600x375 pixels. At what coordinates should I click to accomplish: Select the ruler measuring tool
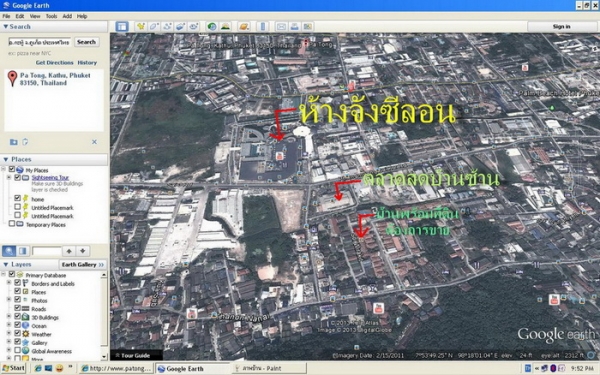[x=262, y=26]
